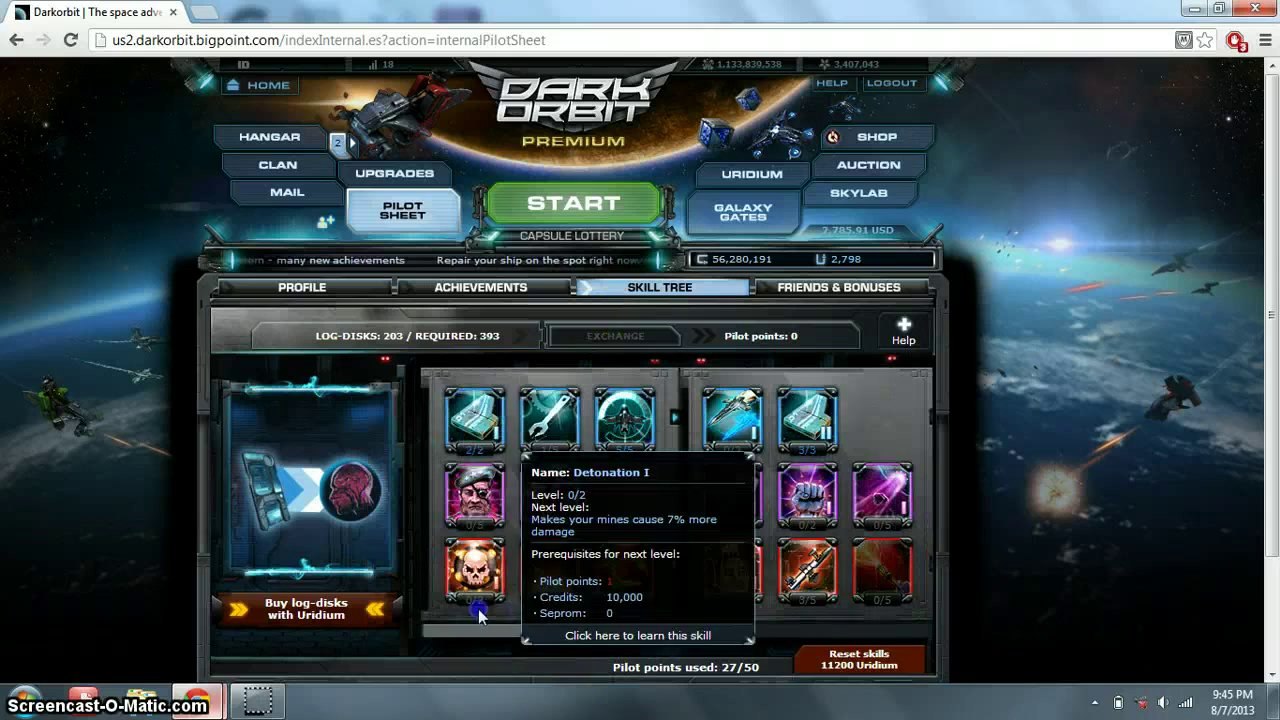Select the purple comet skill icon showing 0/5
Screen dimensions: 1280x720
point(882,495)
